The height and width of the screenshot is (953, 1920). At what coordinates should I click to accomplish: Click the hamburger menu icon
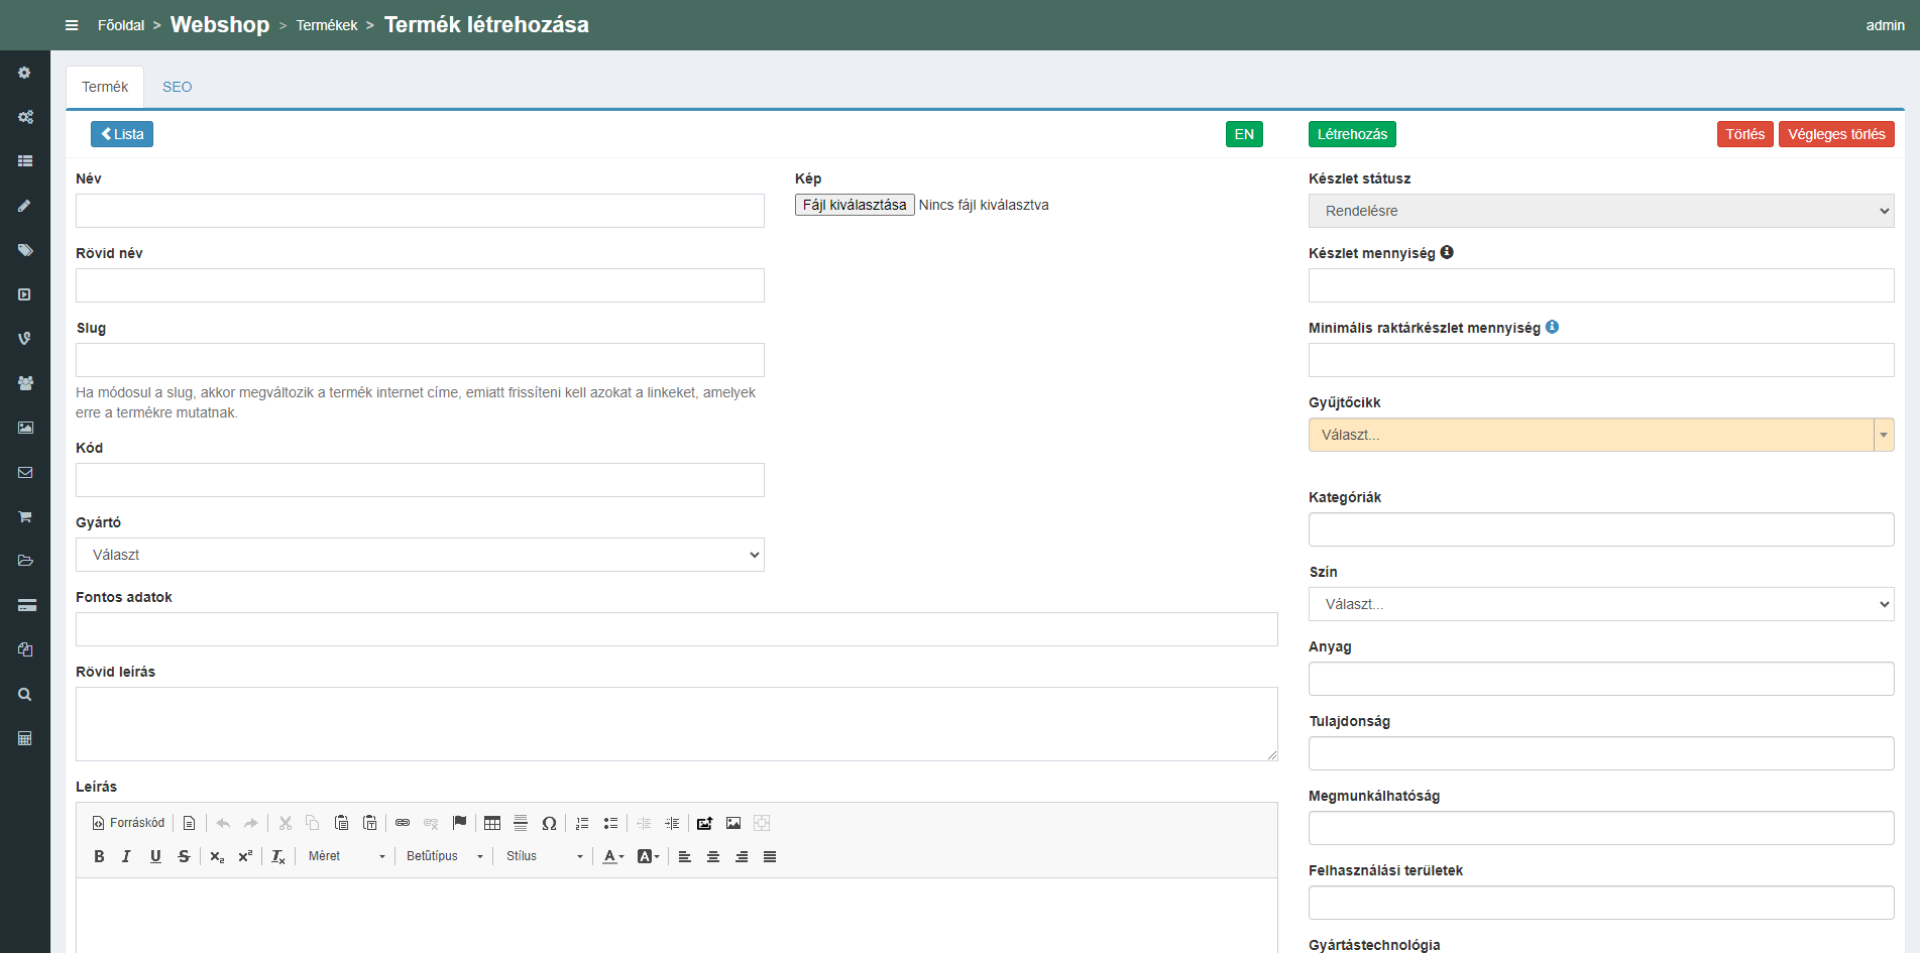click(71, 25)
